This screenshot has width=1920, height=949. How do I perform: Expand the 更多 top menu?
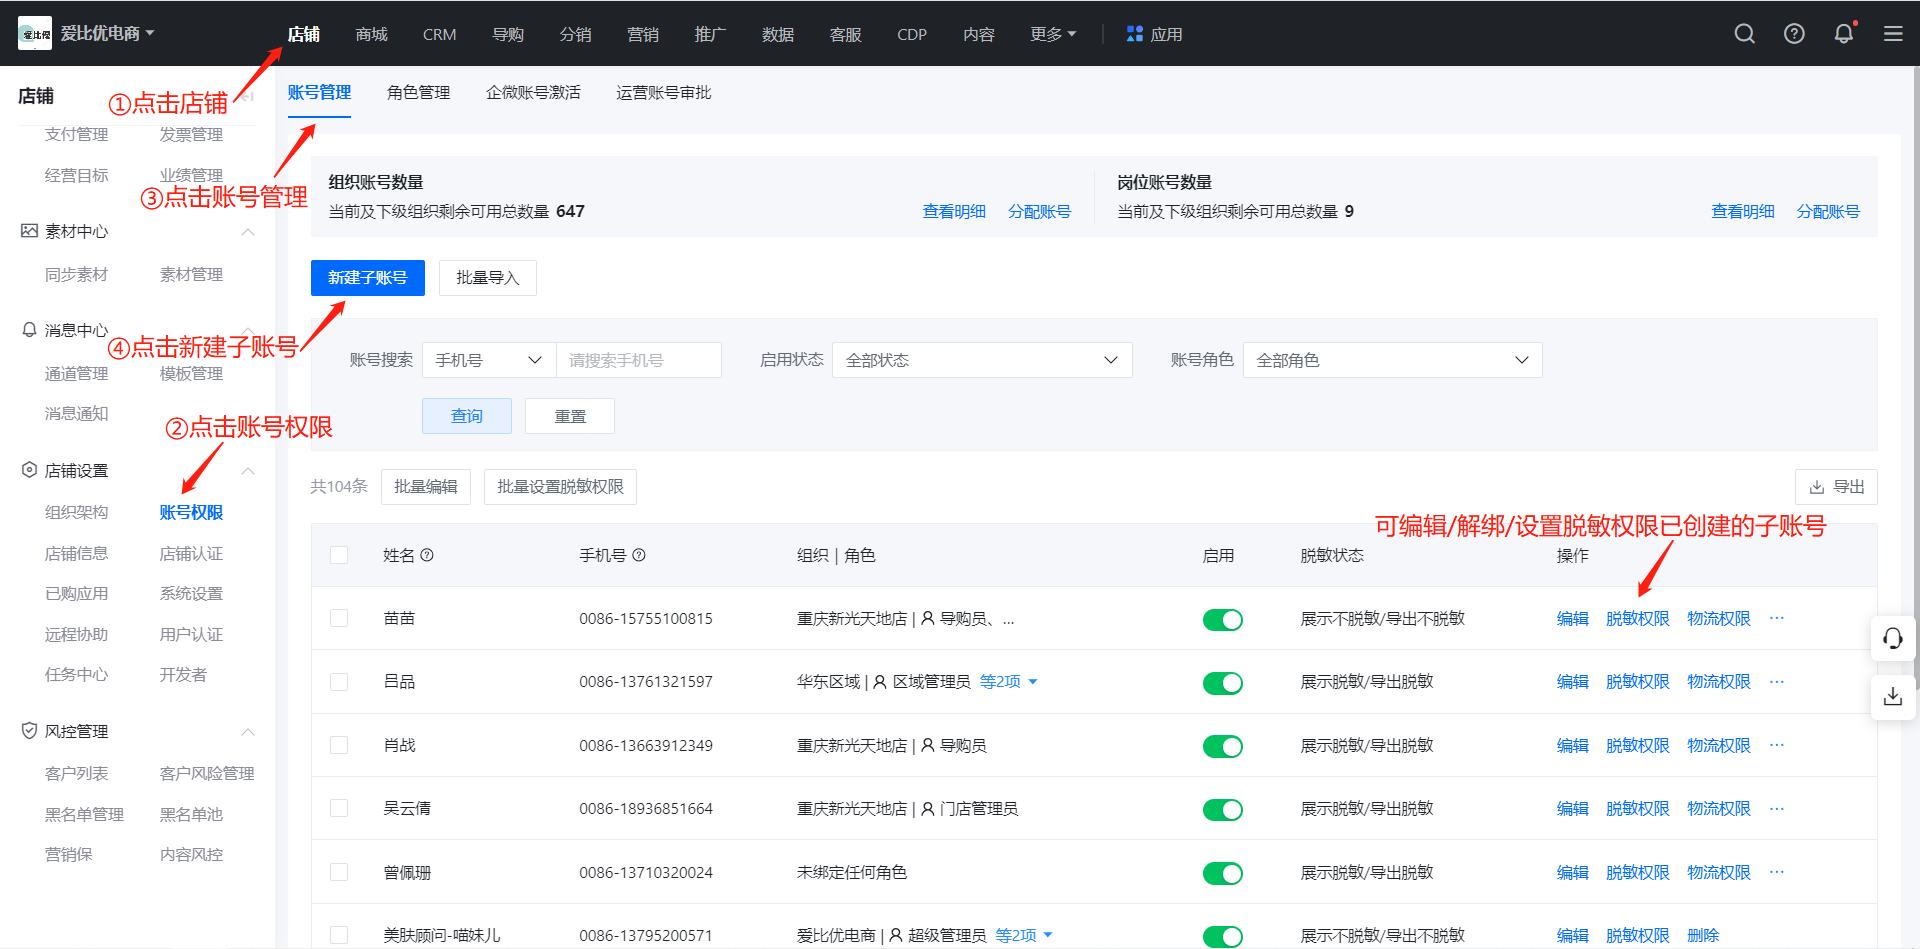(1053, 34)
